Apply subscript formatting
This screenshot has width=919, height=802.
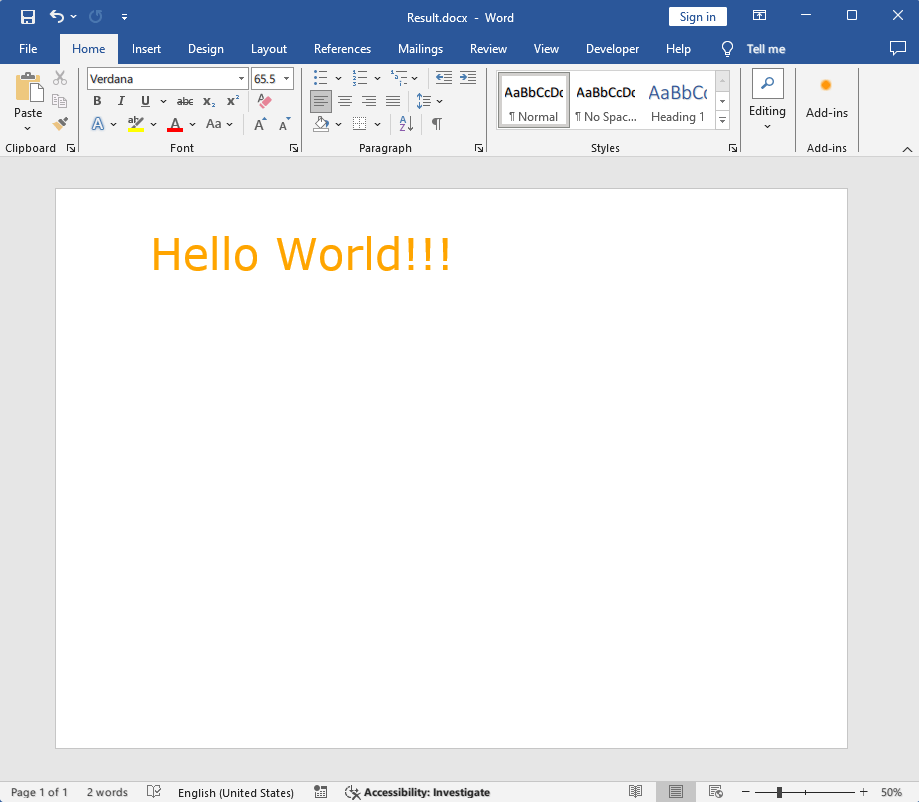[208, 101]
